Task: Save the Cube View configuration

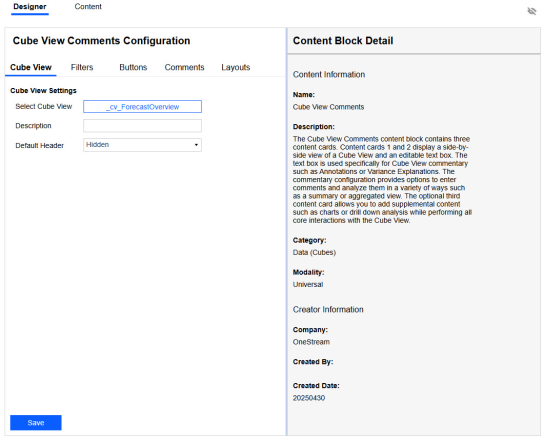Action: 36,422
